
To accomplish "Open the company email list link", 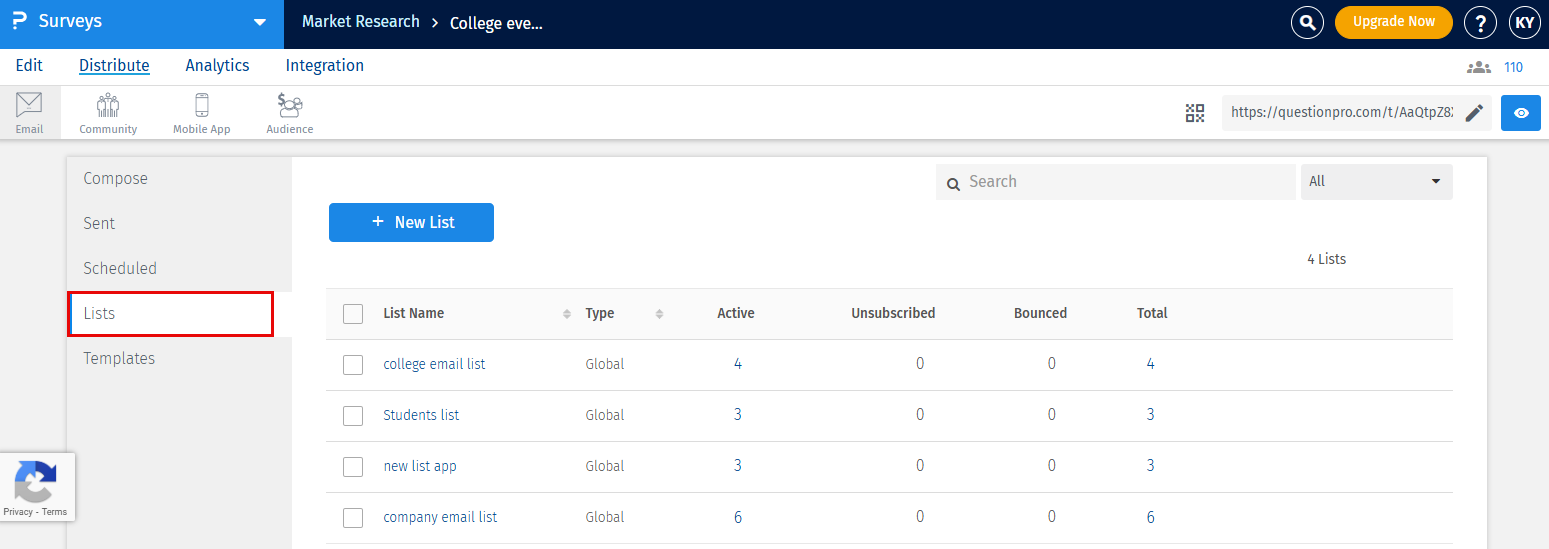I will [440, 518].
